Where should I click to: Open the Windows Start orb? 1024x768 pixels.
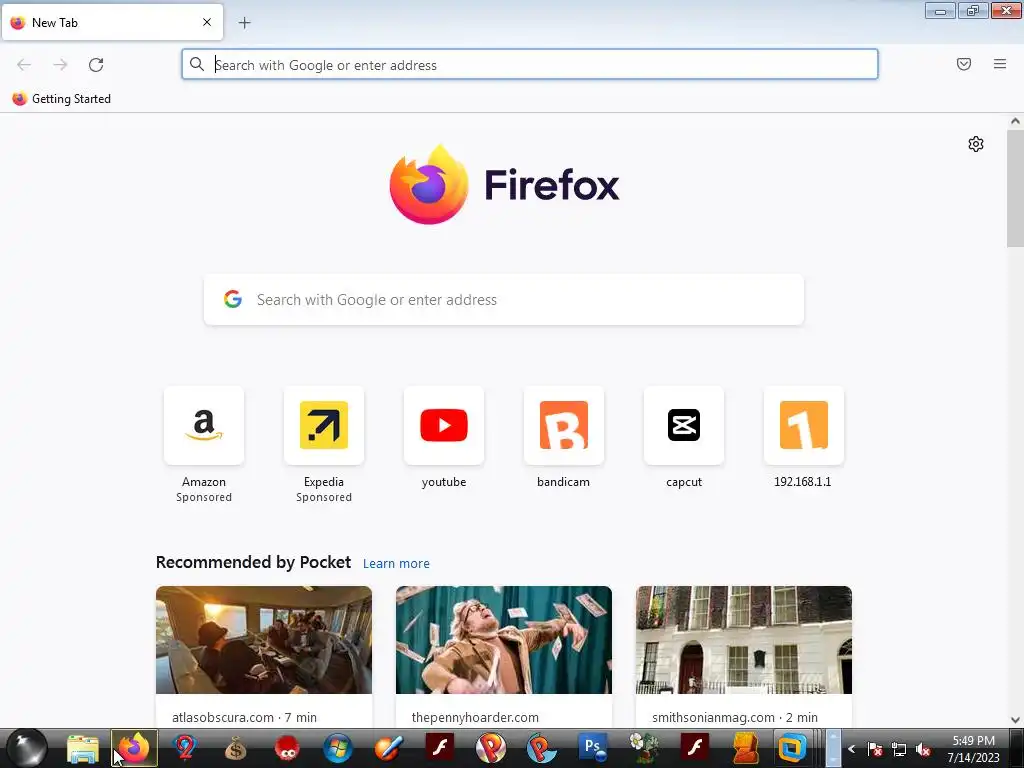[27, 748]
